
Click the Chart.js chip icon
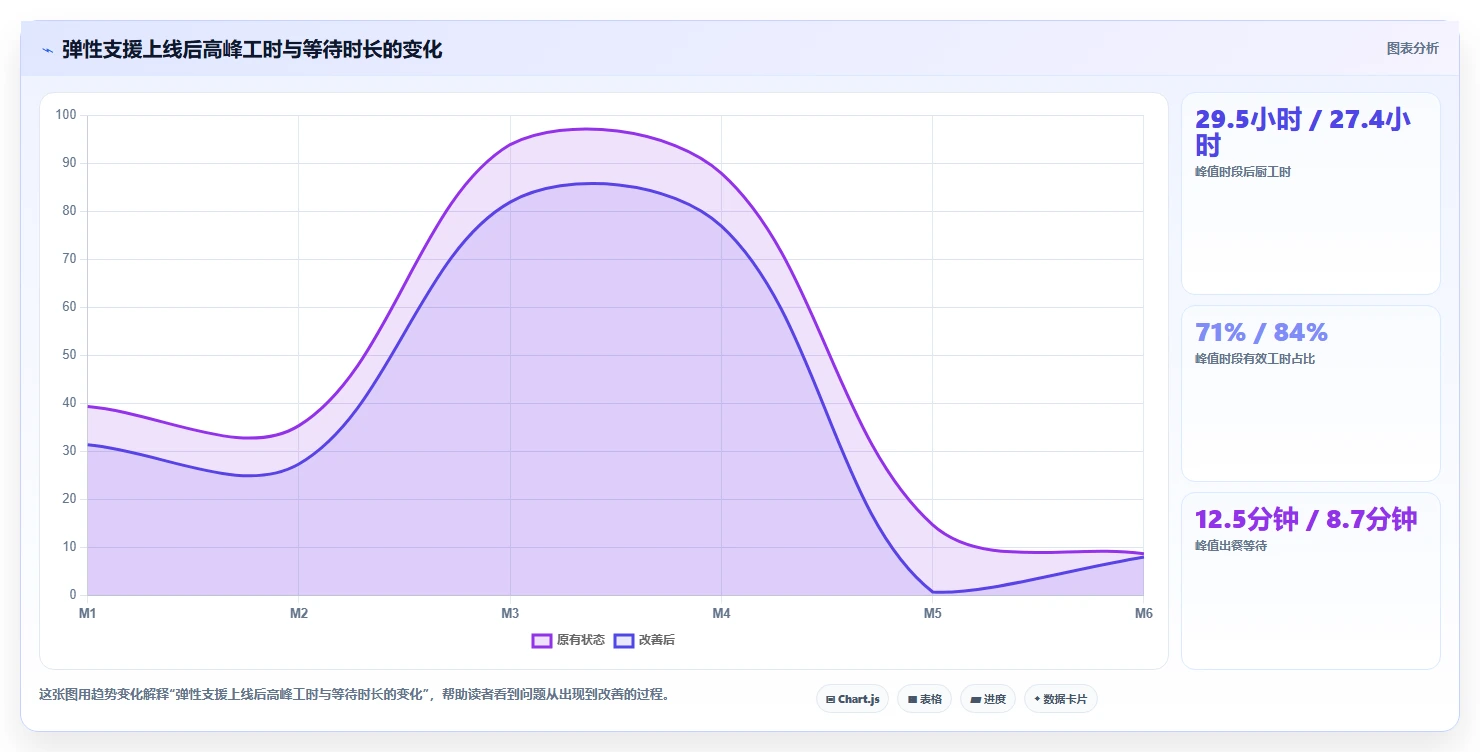830,699
